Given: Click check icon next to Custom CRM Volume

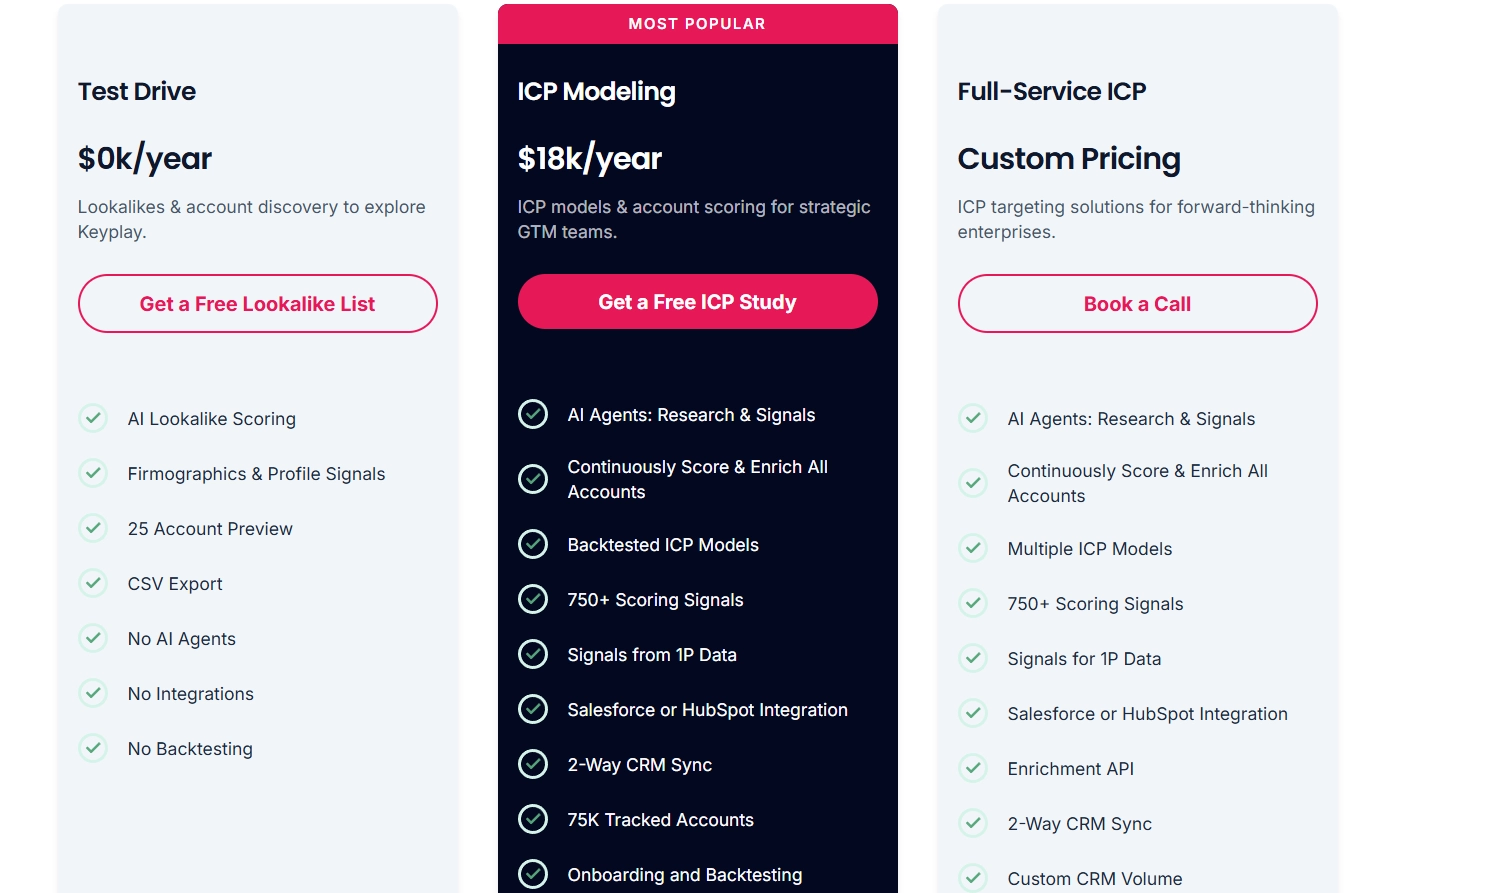Looking at the screenshot, I should [973, 878].
